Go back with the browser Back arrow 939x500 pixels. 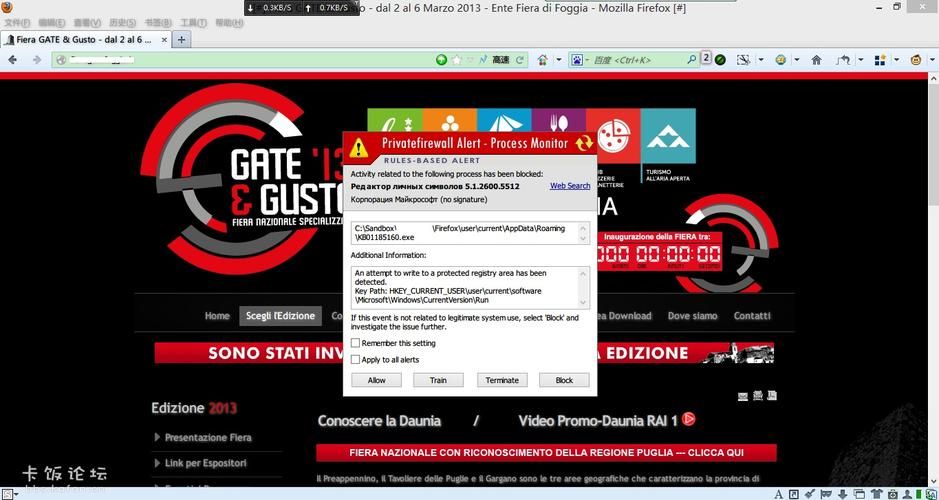click(x=13, y=60)
